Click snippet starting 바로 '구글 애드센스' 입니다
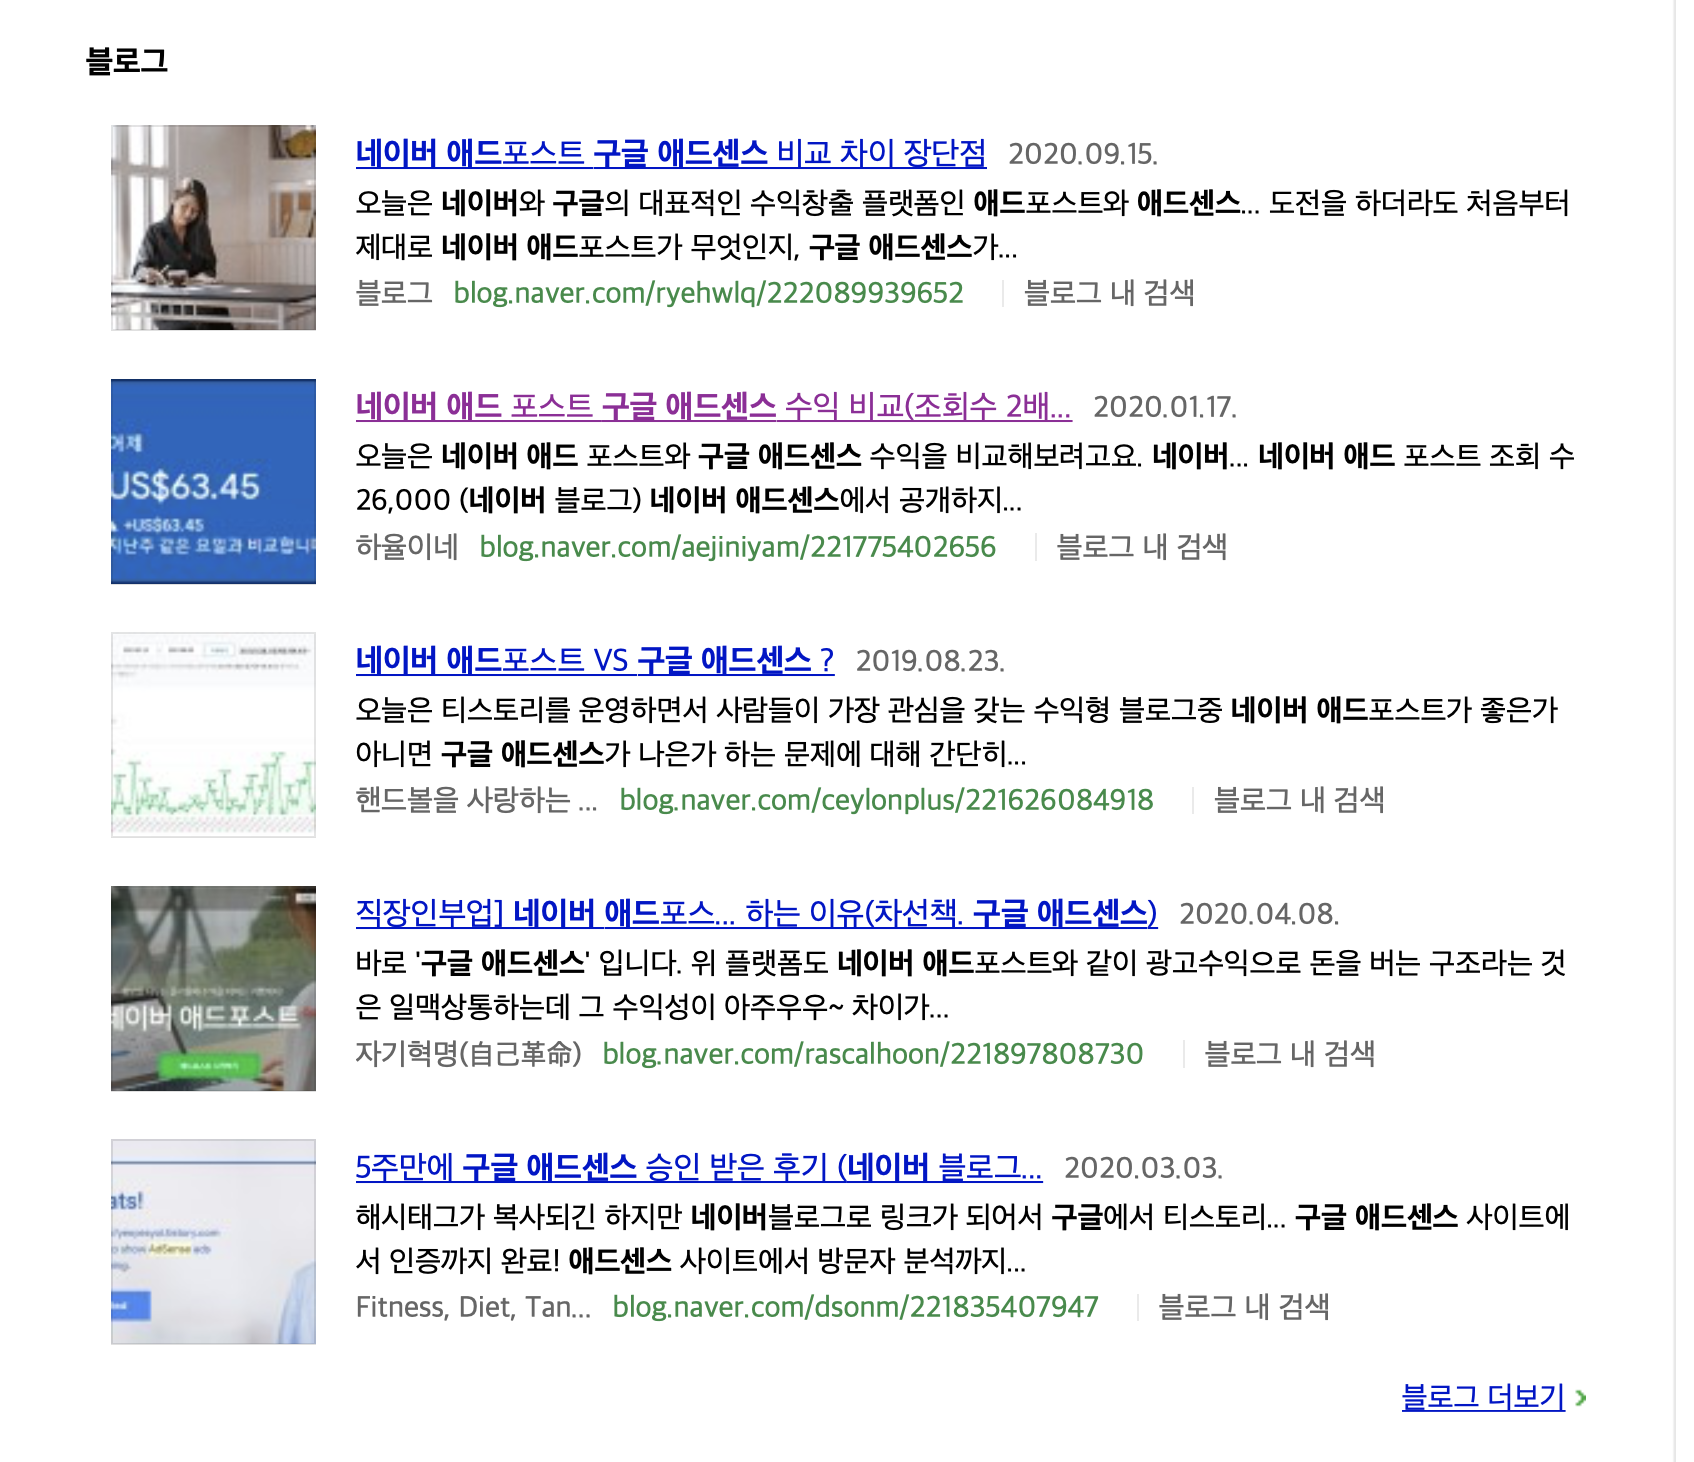1694x1462 pixels. (x=961, y=985)
